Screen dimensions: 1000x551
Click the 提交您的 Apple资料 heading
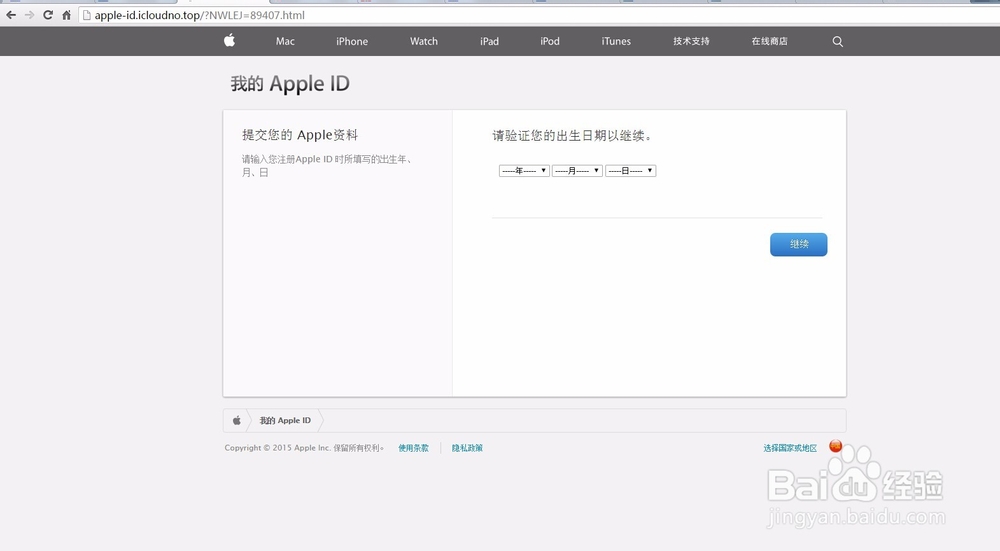pos(300,135)
